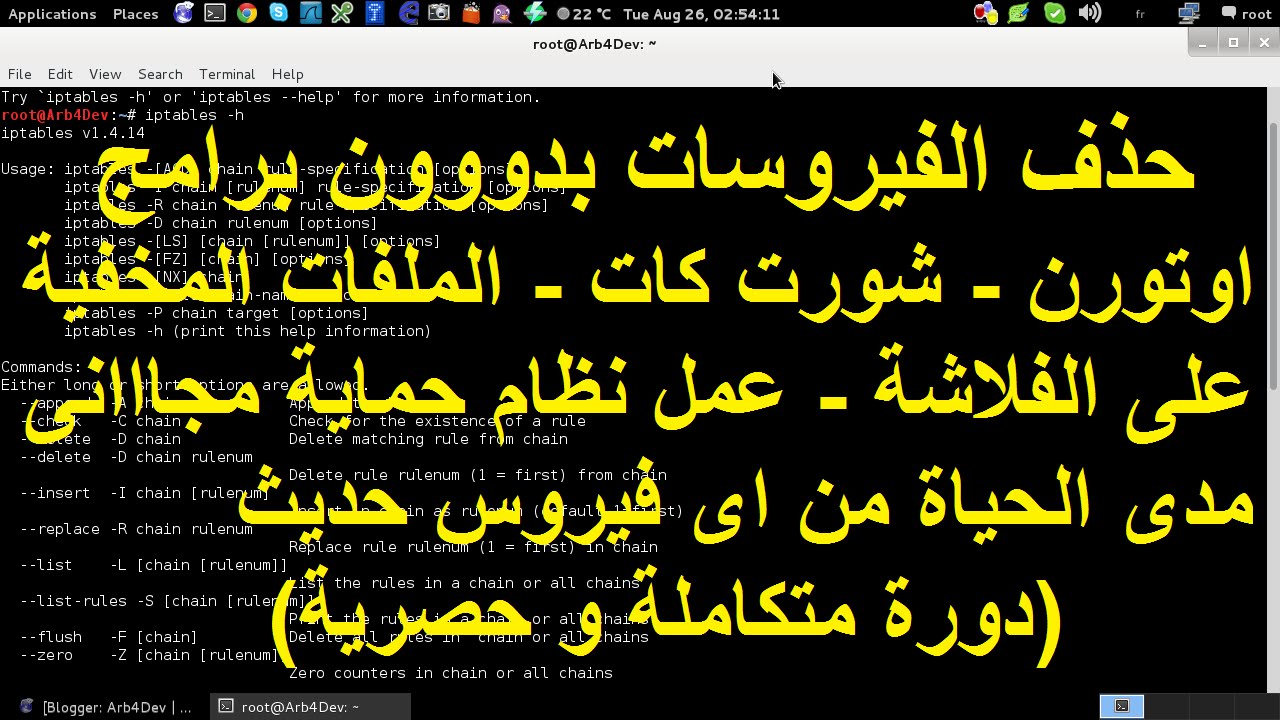Click the colored balls tray icon
Viewport: 1280px width, 720px height.
point(985,13)
